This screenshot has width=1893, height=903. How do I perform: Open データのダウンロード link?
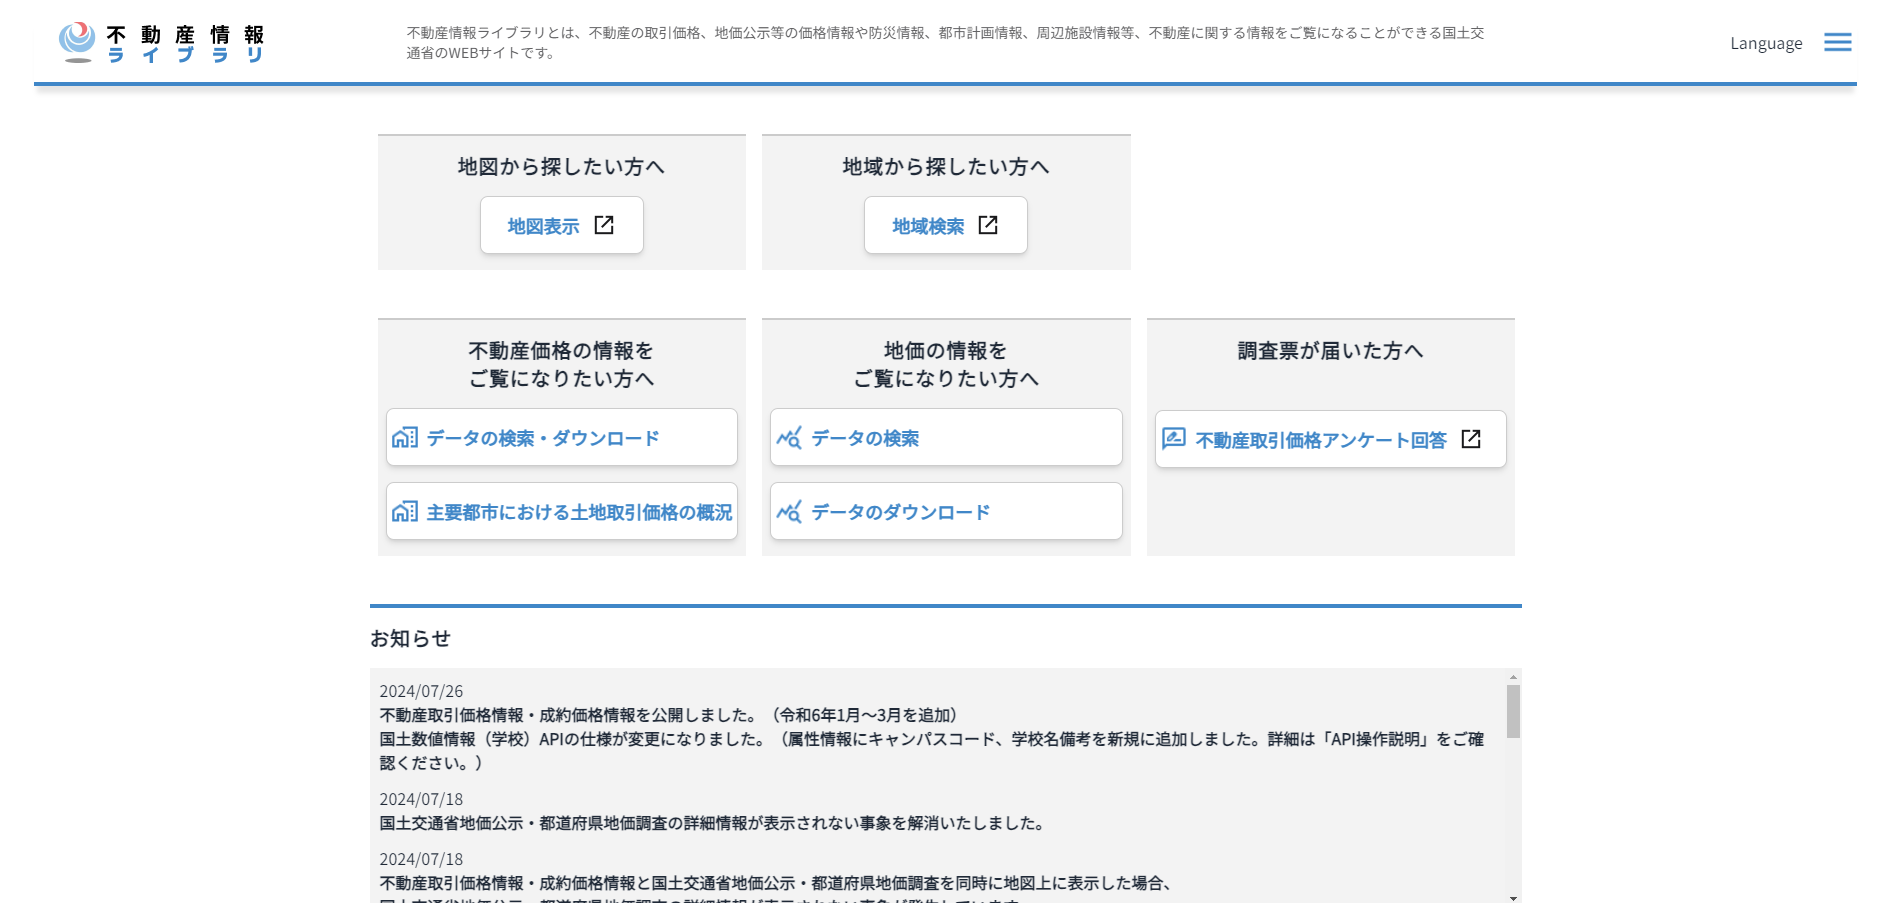pos(945,511)
